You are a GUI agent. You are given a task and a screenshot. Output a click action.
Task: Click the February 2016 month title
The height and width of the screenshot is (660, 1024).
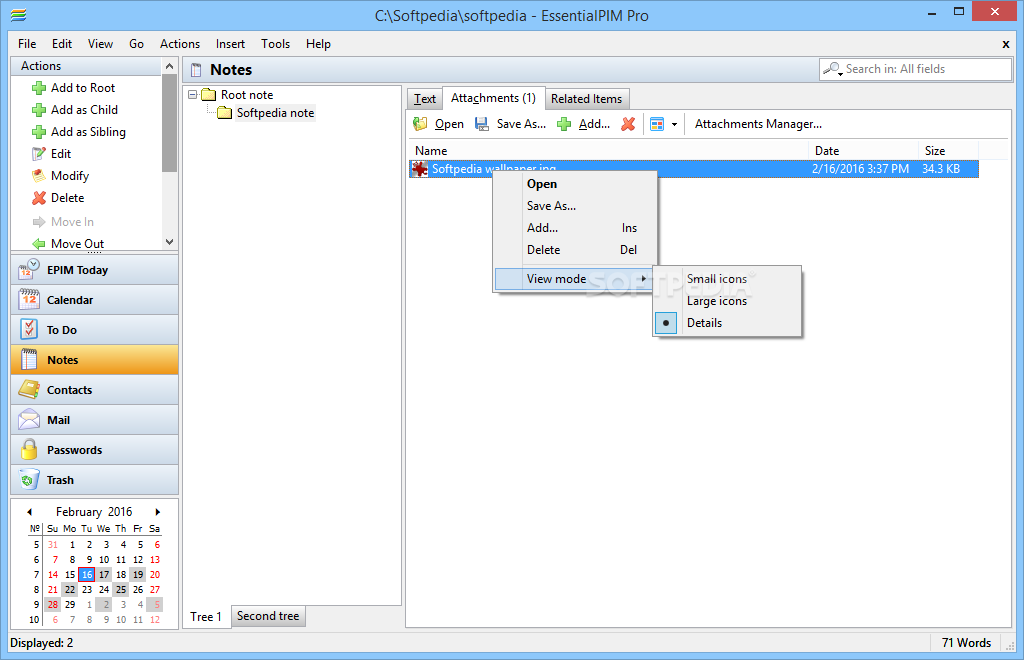click(x=94, y=512)
